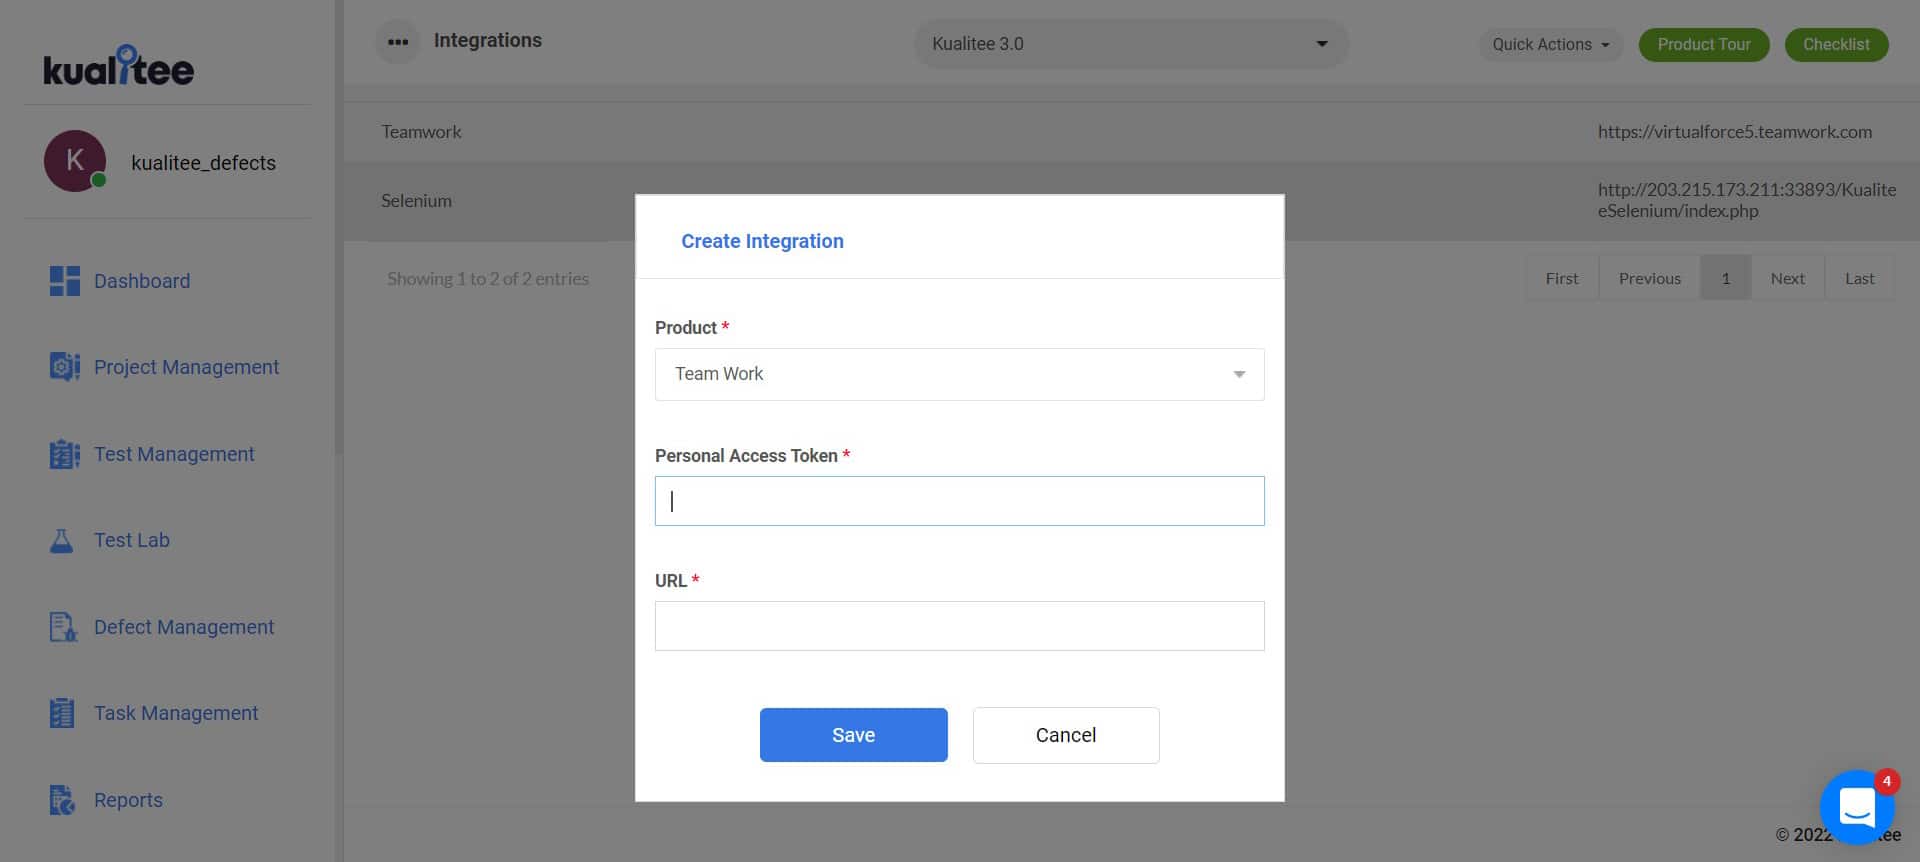1920x862 pixels.
Task: Go to First page of entries
Action: [1562, 278]
